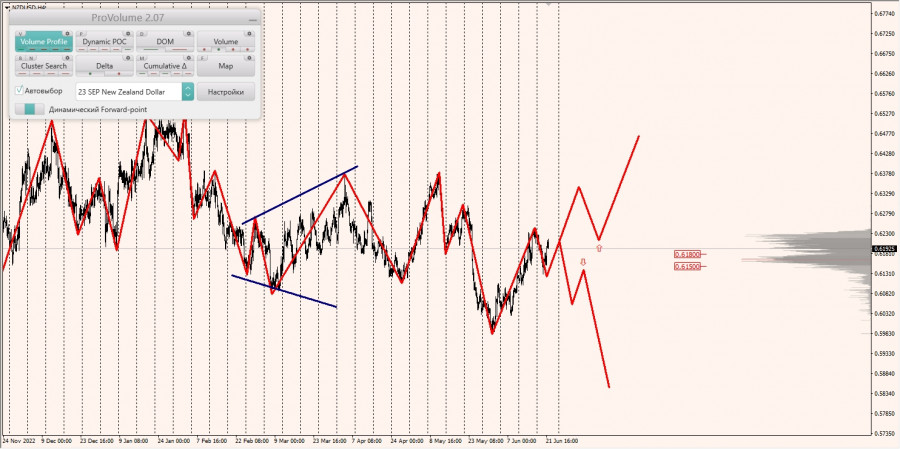The height and width of the screenshot is (449, 900).
Task: Open Cumulative Δ gear settings
Action: click(189, 58)
